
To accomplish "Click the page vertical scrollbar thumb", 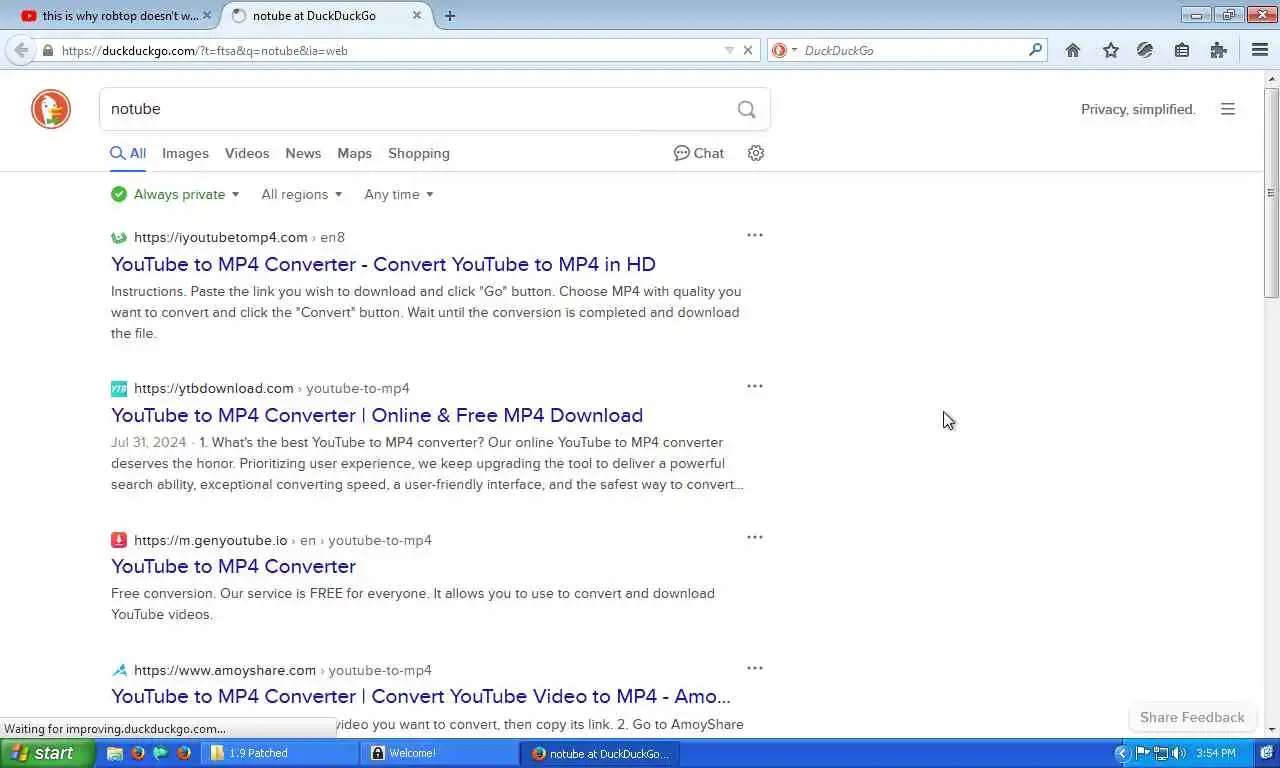I will click(x=1272, y=192).
